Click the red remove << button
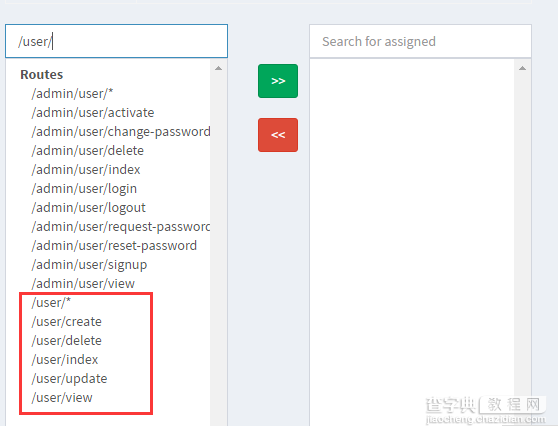The height and width of the screenshot is (426, 558). 278,135
